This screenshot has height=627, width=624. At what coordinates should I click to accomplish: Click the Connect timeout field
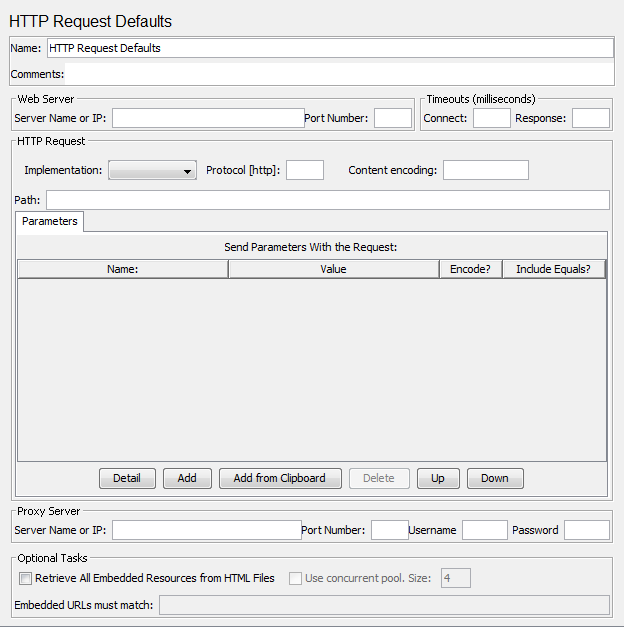(491, 118)
